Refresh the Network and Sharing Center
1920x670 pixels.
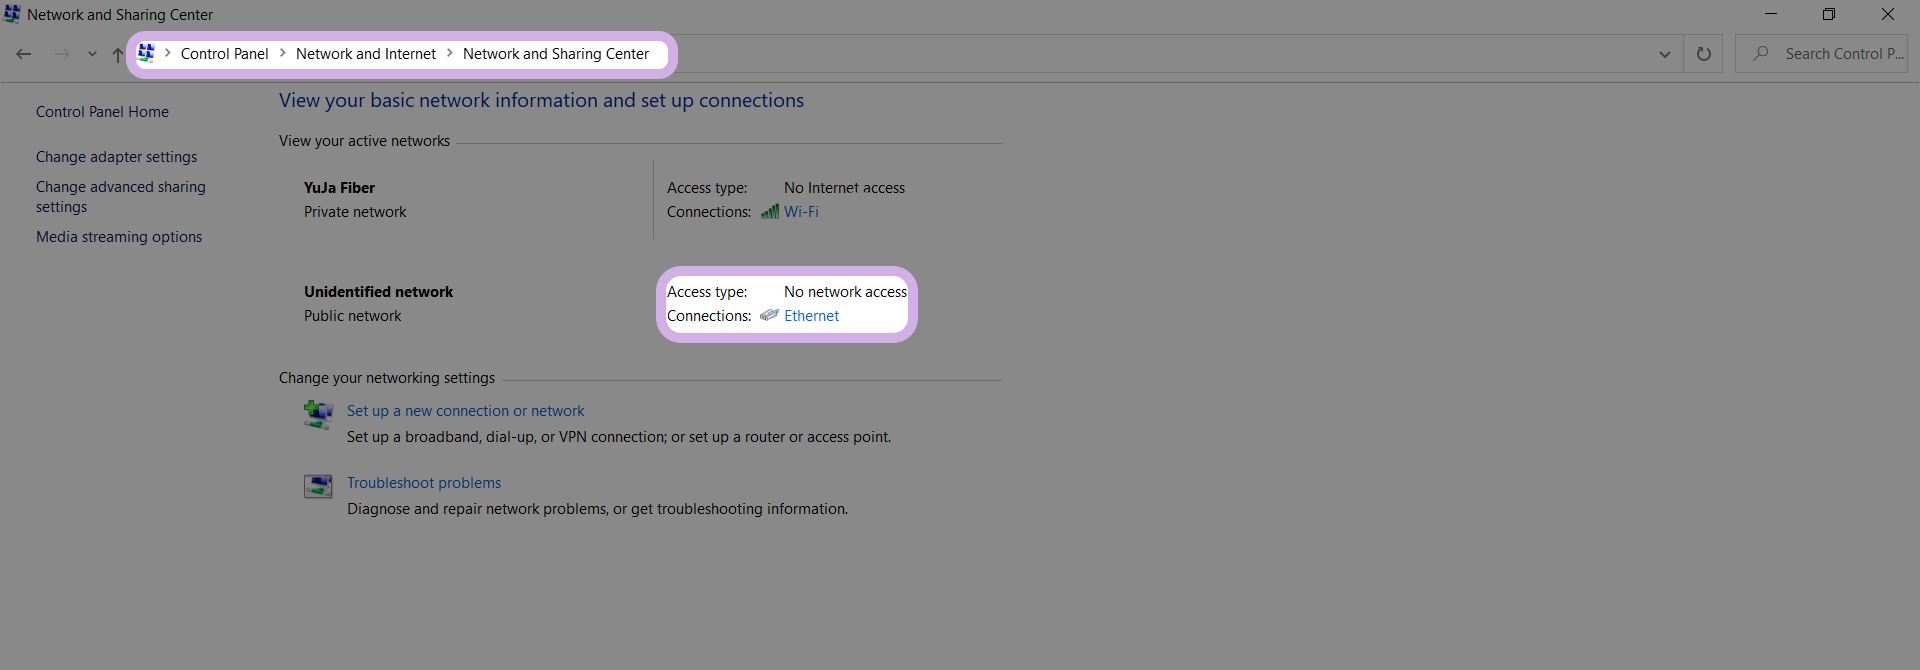[1704, 54]
